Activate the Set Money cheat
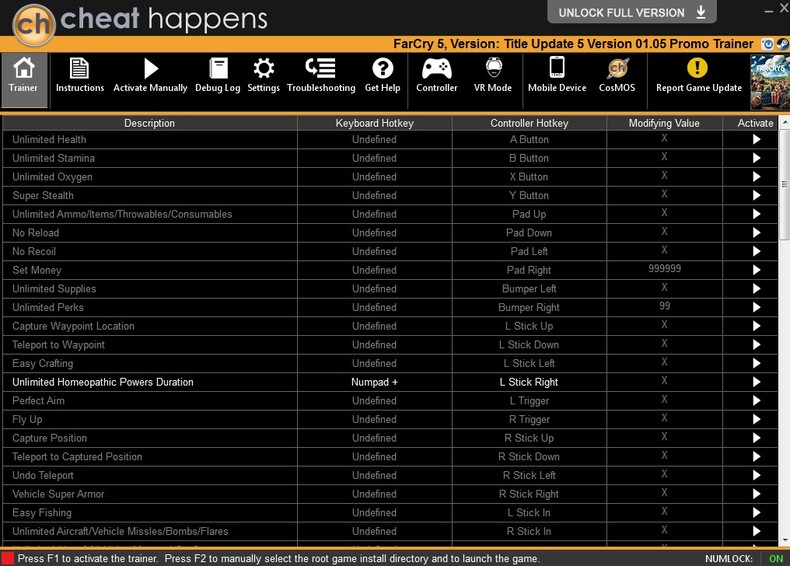Image resolution: width=790 pixels, height=566 pixels. click(x=756, y=270)
